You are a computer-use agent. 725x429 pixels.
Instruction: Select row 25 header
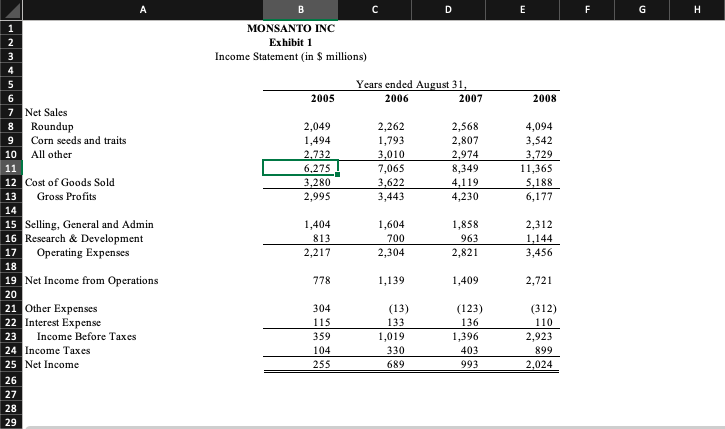point(11,364)
